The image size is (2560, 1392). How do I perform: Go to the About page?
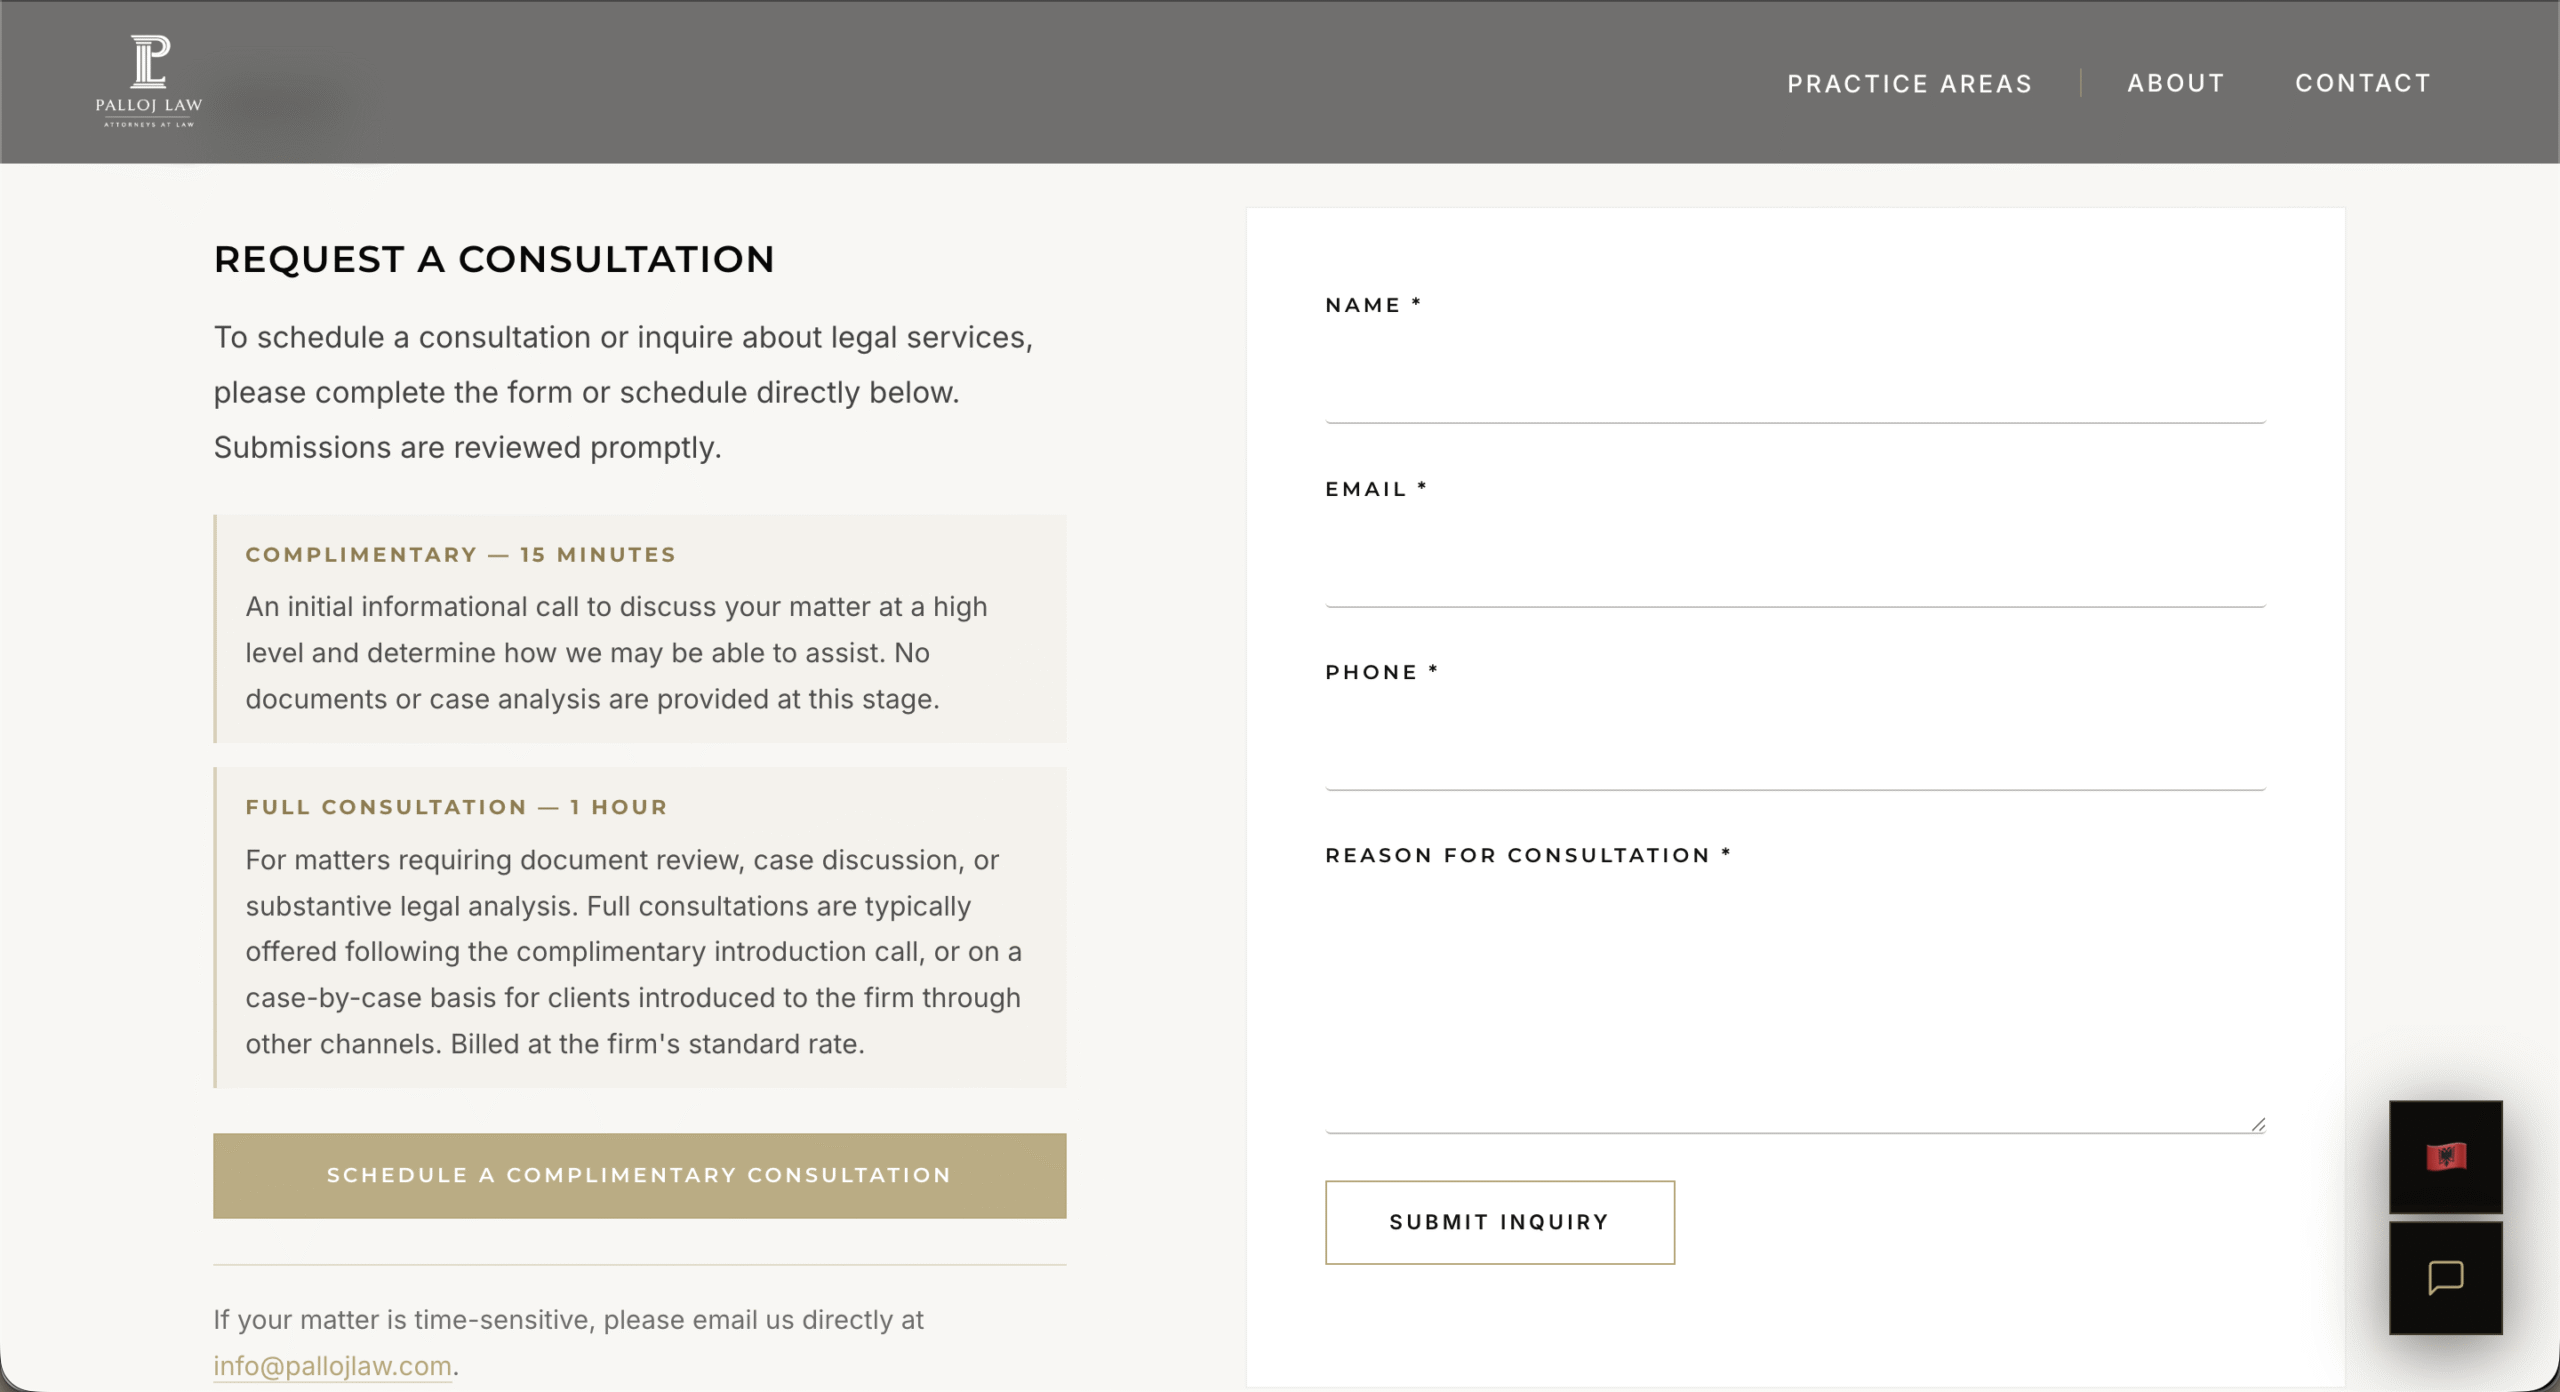coord(2175,83)
